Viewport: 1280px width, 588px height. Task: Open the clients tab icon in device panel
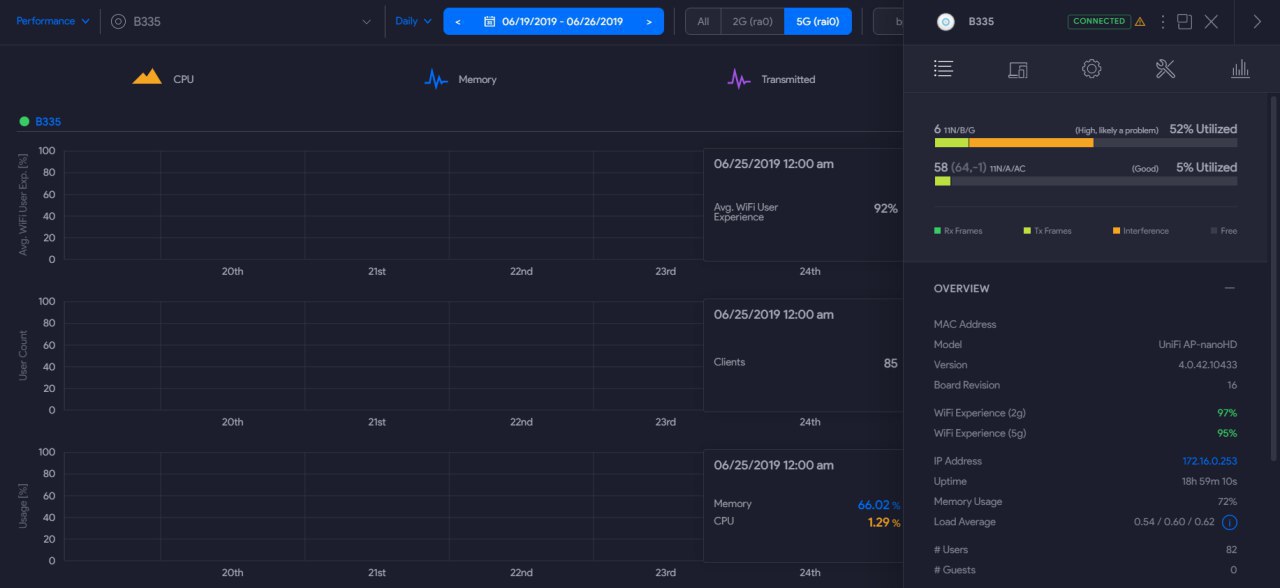point(1018,69)
